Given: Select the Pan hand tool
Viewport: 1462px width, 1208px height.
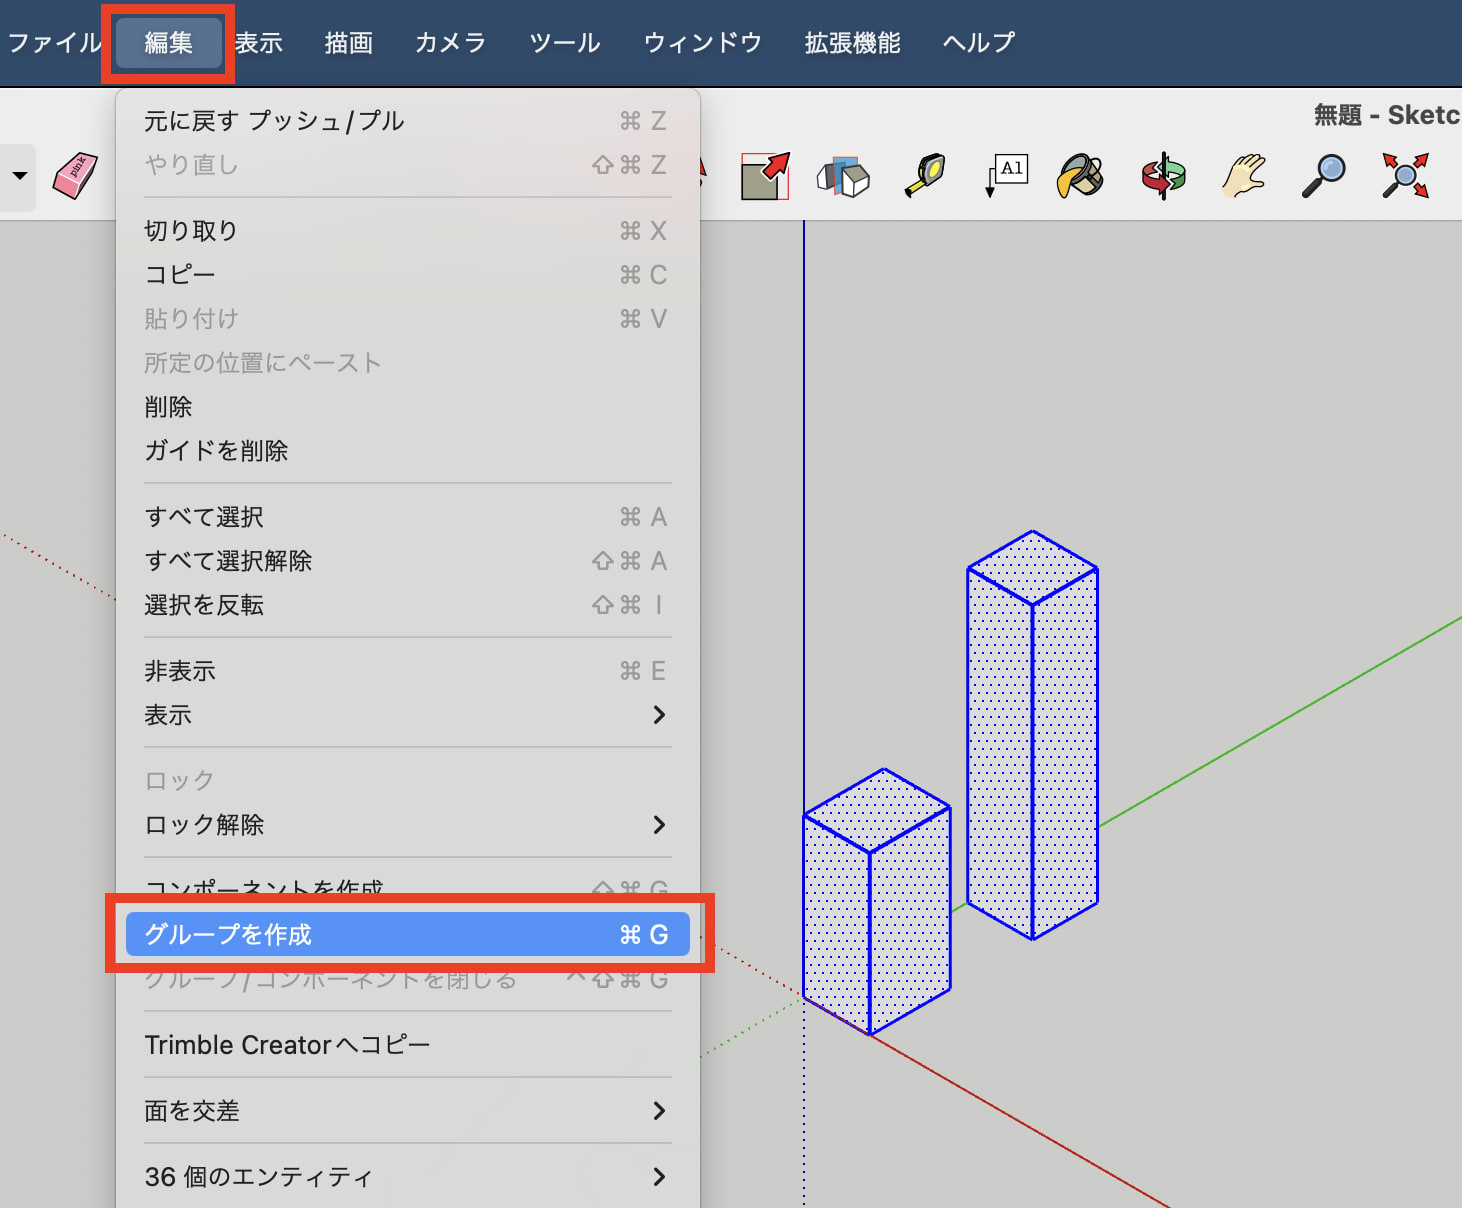Looking at the screenshot, I should 1243,175.
